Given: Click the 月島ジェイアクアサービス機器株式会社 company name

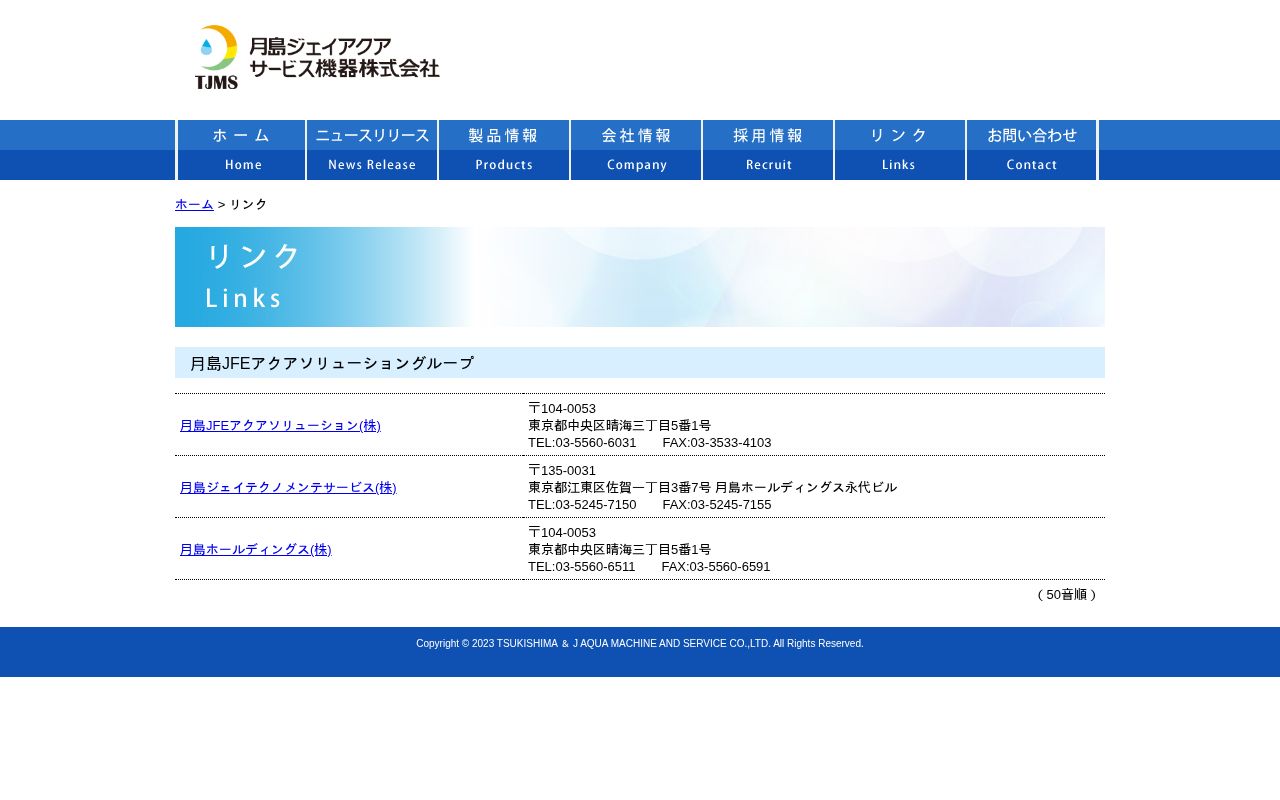Looking at the screenshot, I should 343,57.
